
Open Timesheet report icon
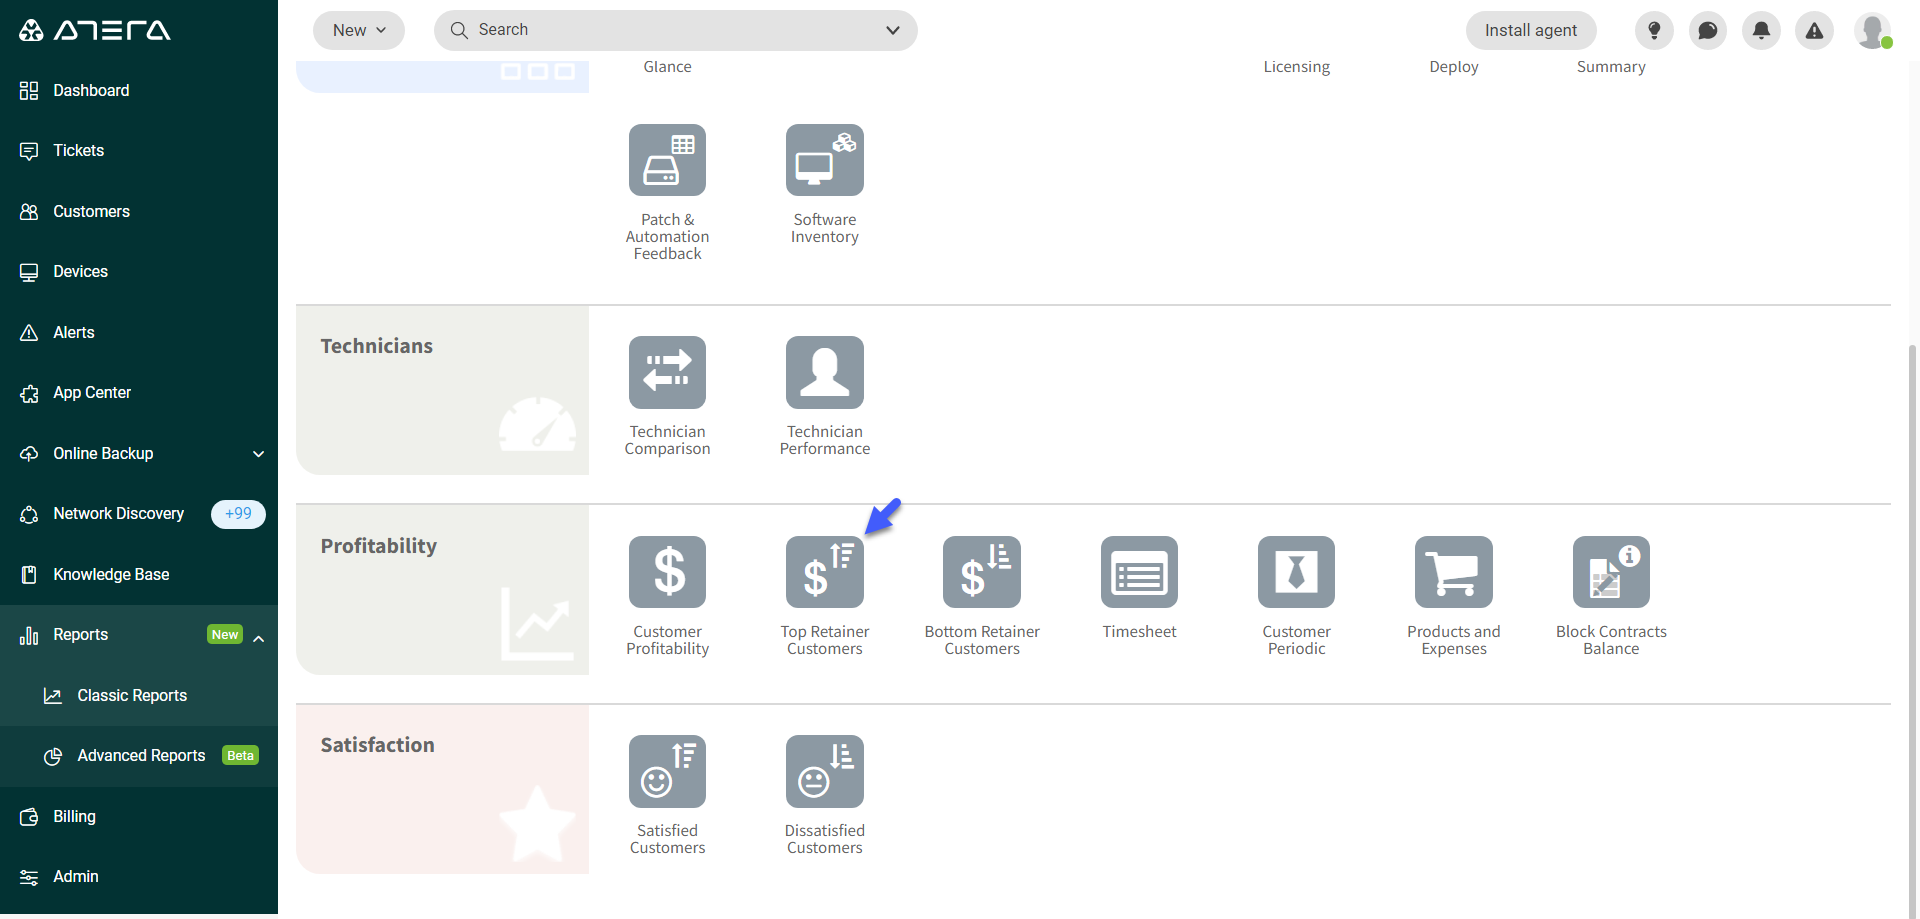coord(1139,572)
